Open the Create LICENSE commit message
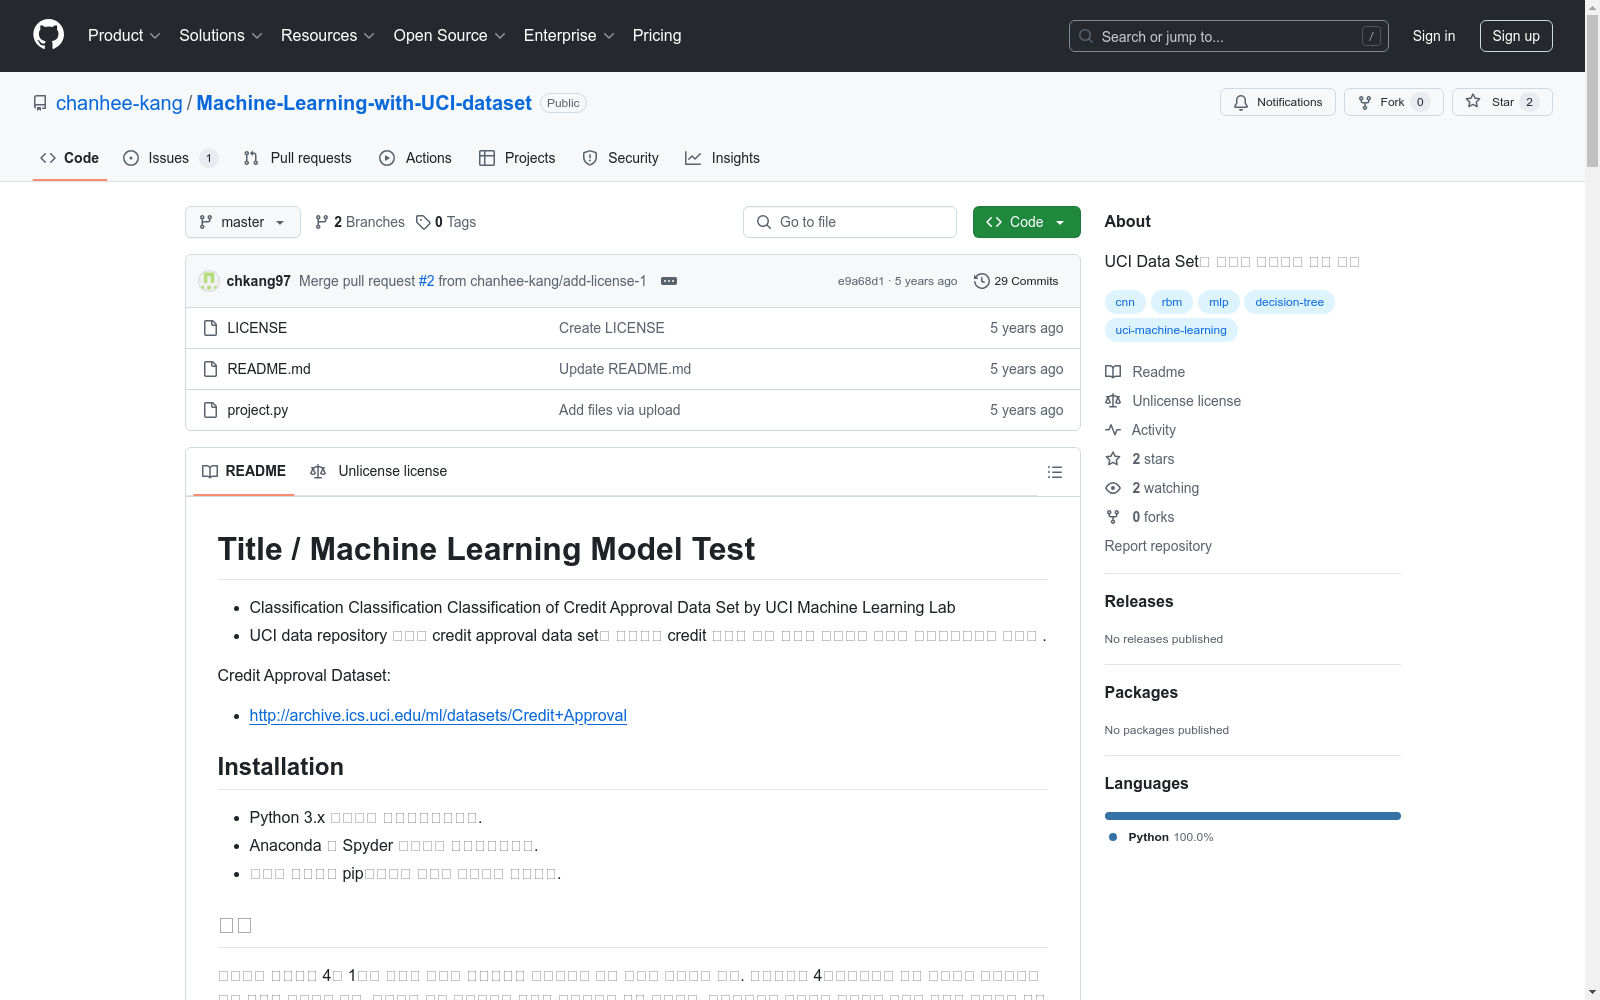Image resolution: width=1600 pixels, height=1000 pixels. point(612,328)
